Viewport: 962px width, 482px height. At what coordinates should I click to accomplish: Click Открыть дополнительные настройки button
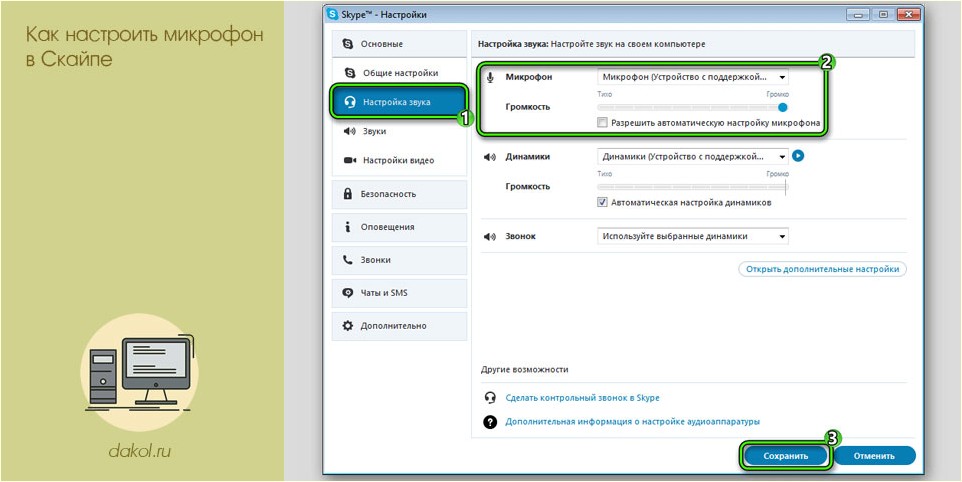click(822, 269)
